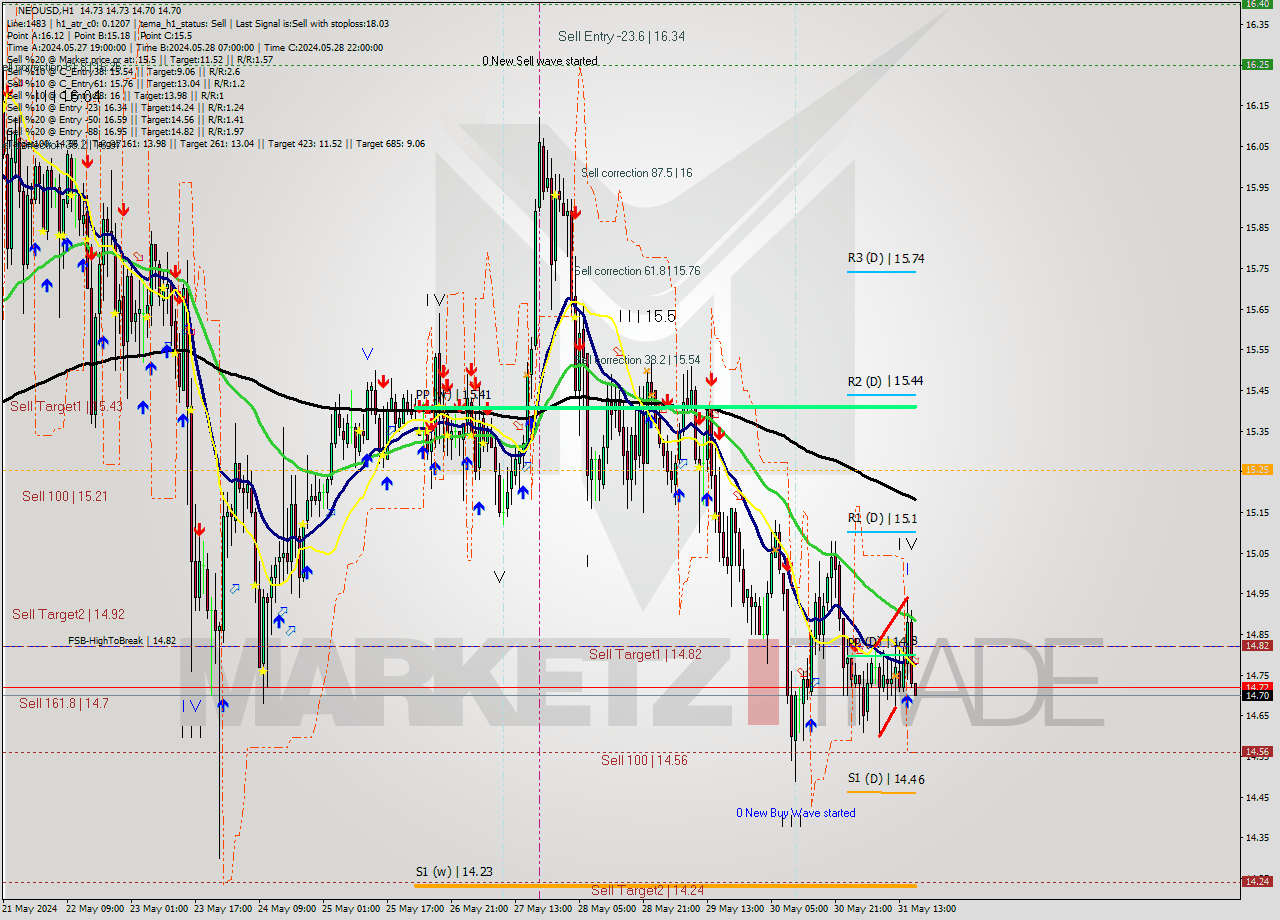This screenshot has width=1280, height=920.
Task: Click the '22 May 09:00' time label
Action: pyautogui.click(x=95, y=908)
